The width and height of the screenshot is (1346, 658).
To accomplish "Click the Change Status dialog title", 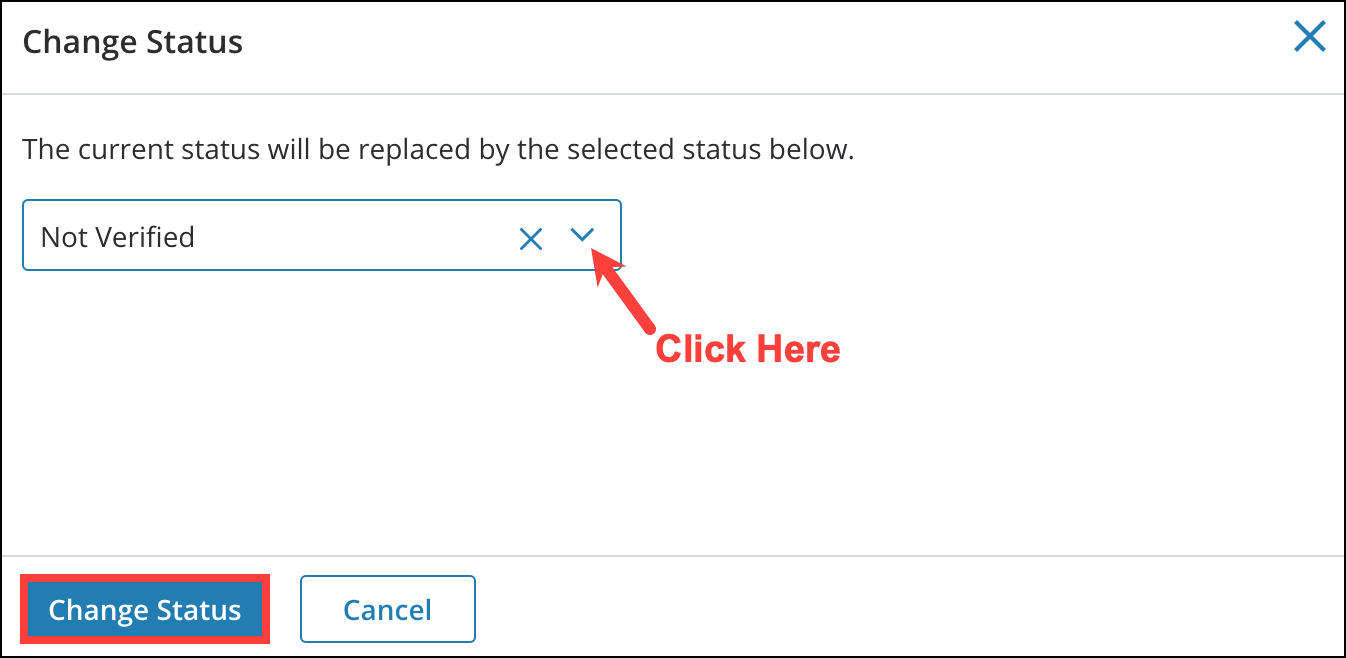I will tap(132, 41).
